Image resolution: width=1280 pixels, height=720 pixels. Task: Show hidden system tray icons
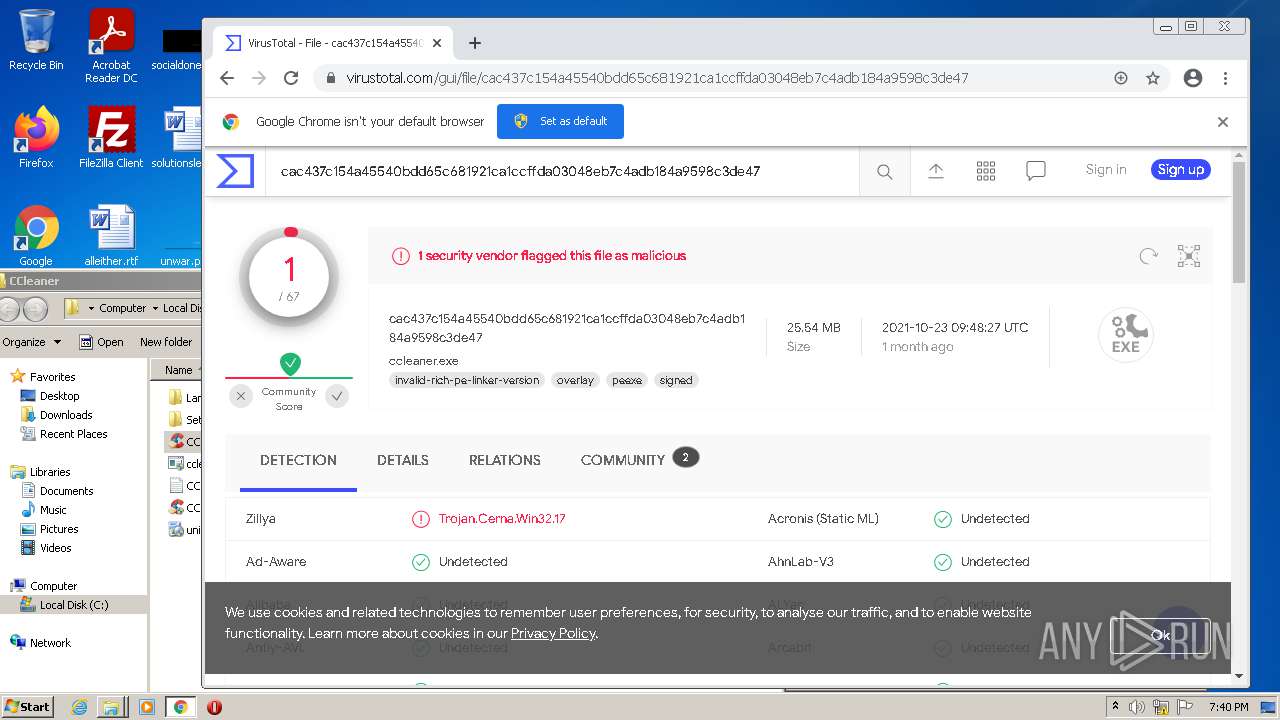[1115, 707]
